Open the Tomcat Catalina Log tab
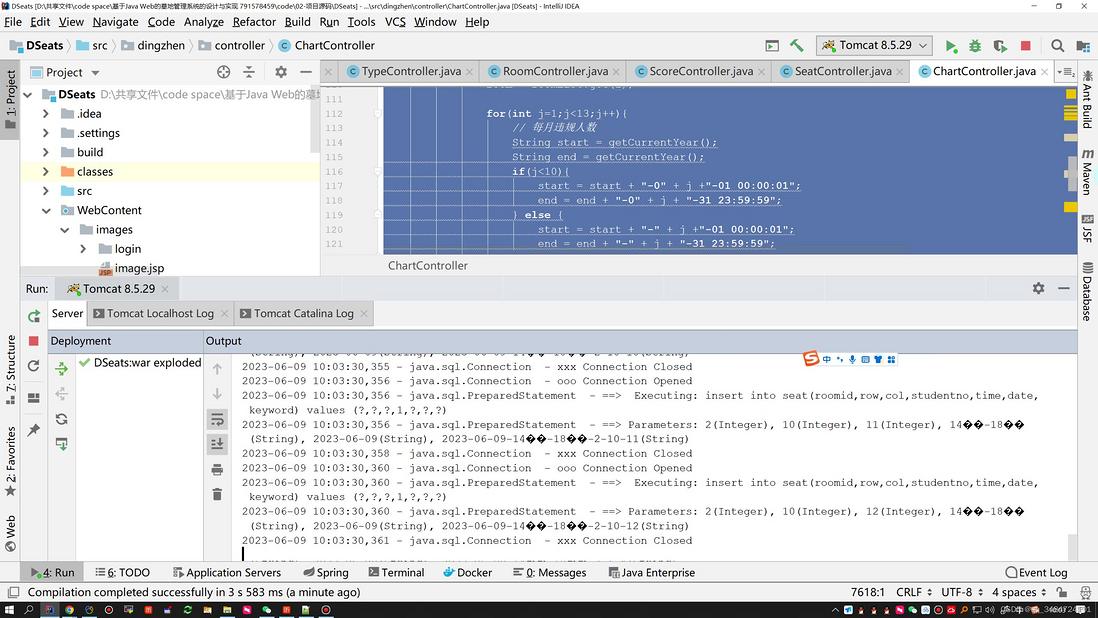The width and height of the screenshot is (1098, 618). (x=303, y=314)
